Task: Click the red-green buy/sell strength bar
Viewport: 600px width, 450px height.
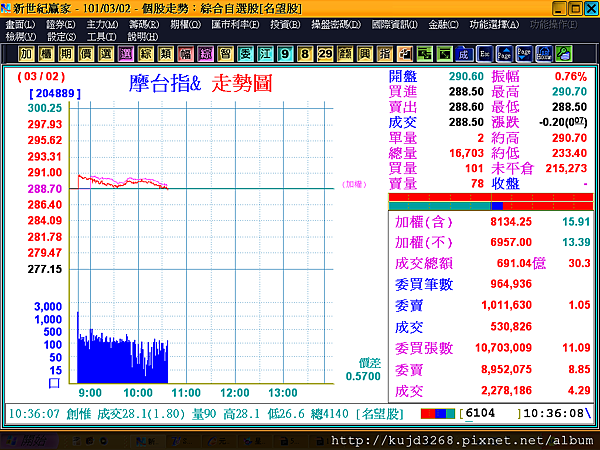Action: pyautogui.click(x=491, y=202)
